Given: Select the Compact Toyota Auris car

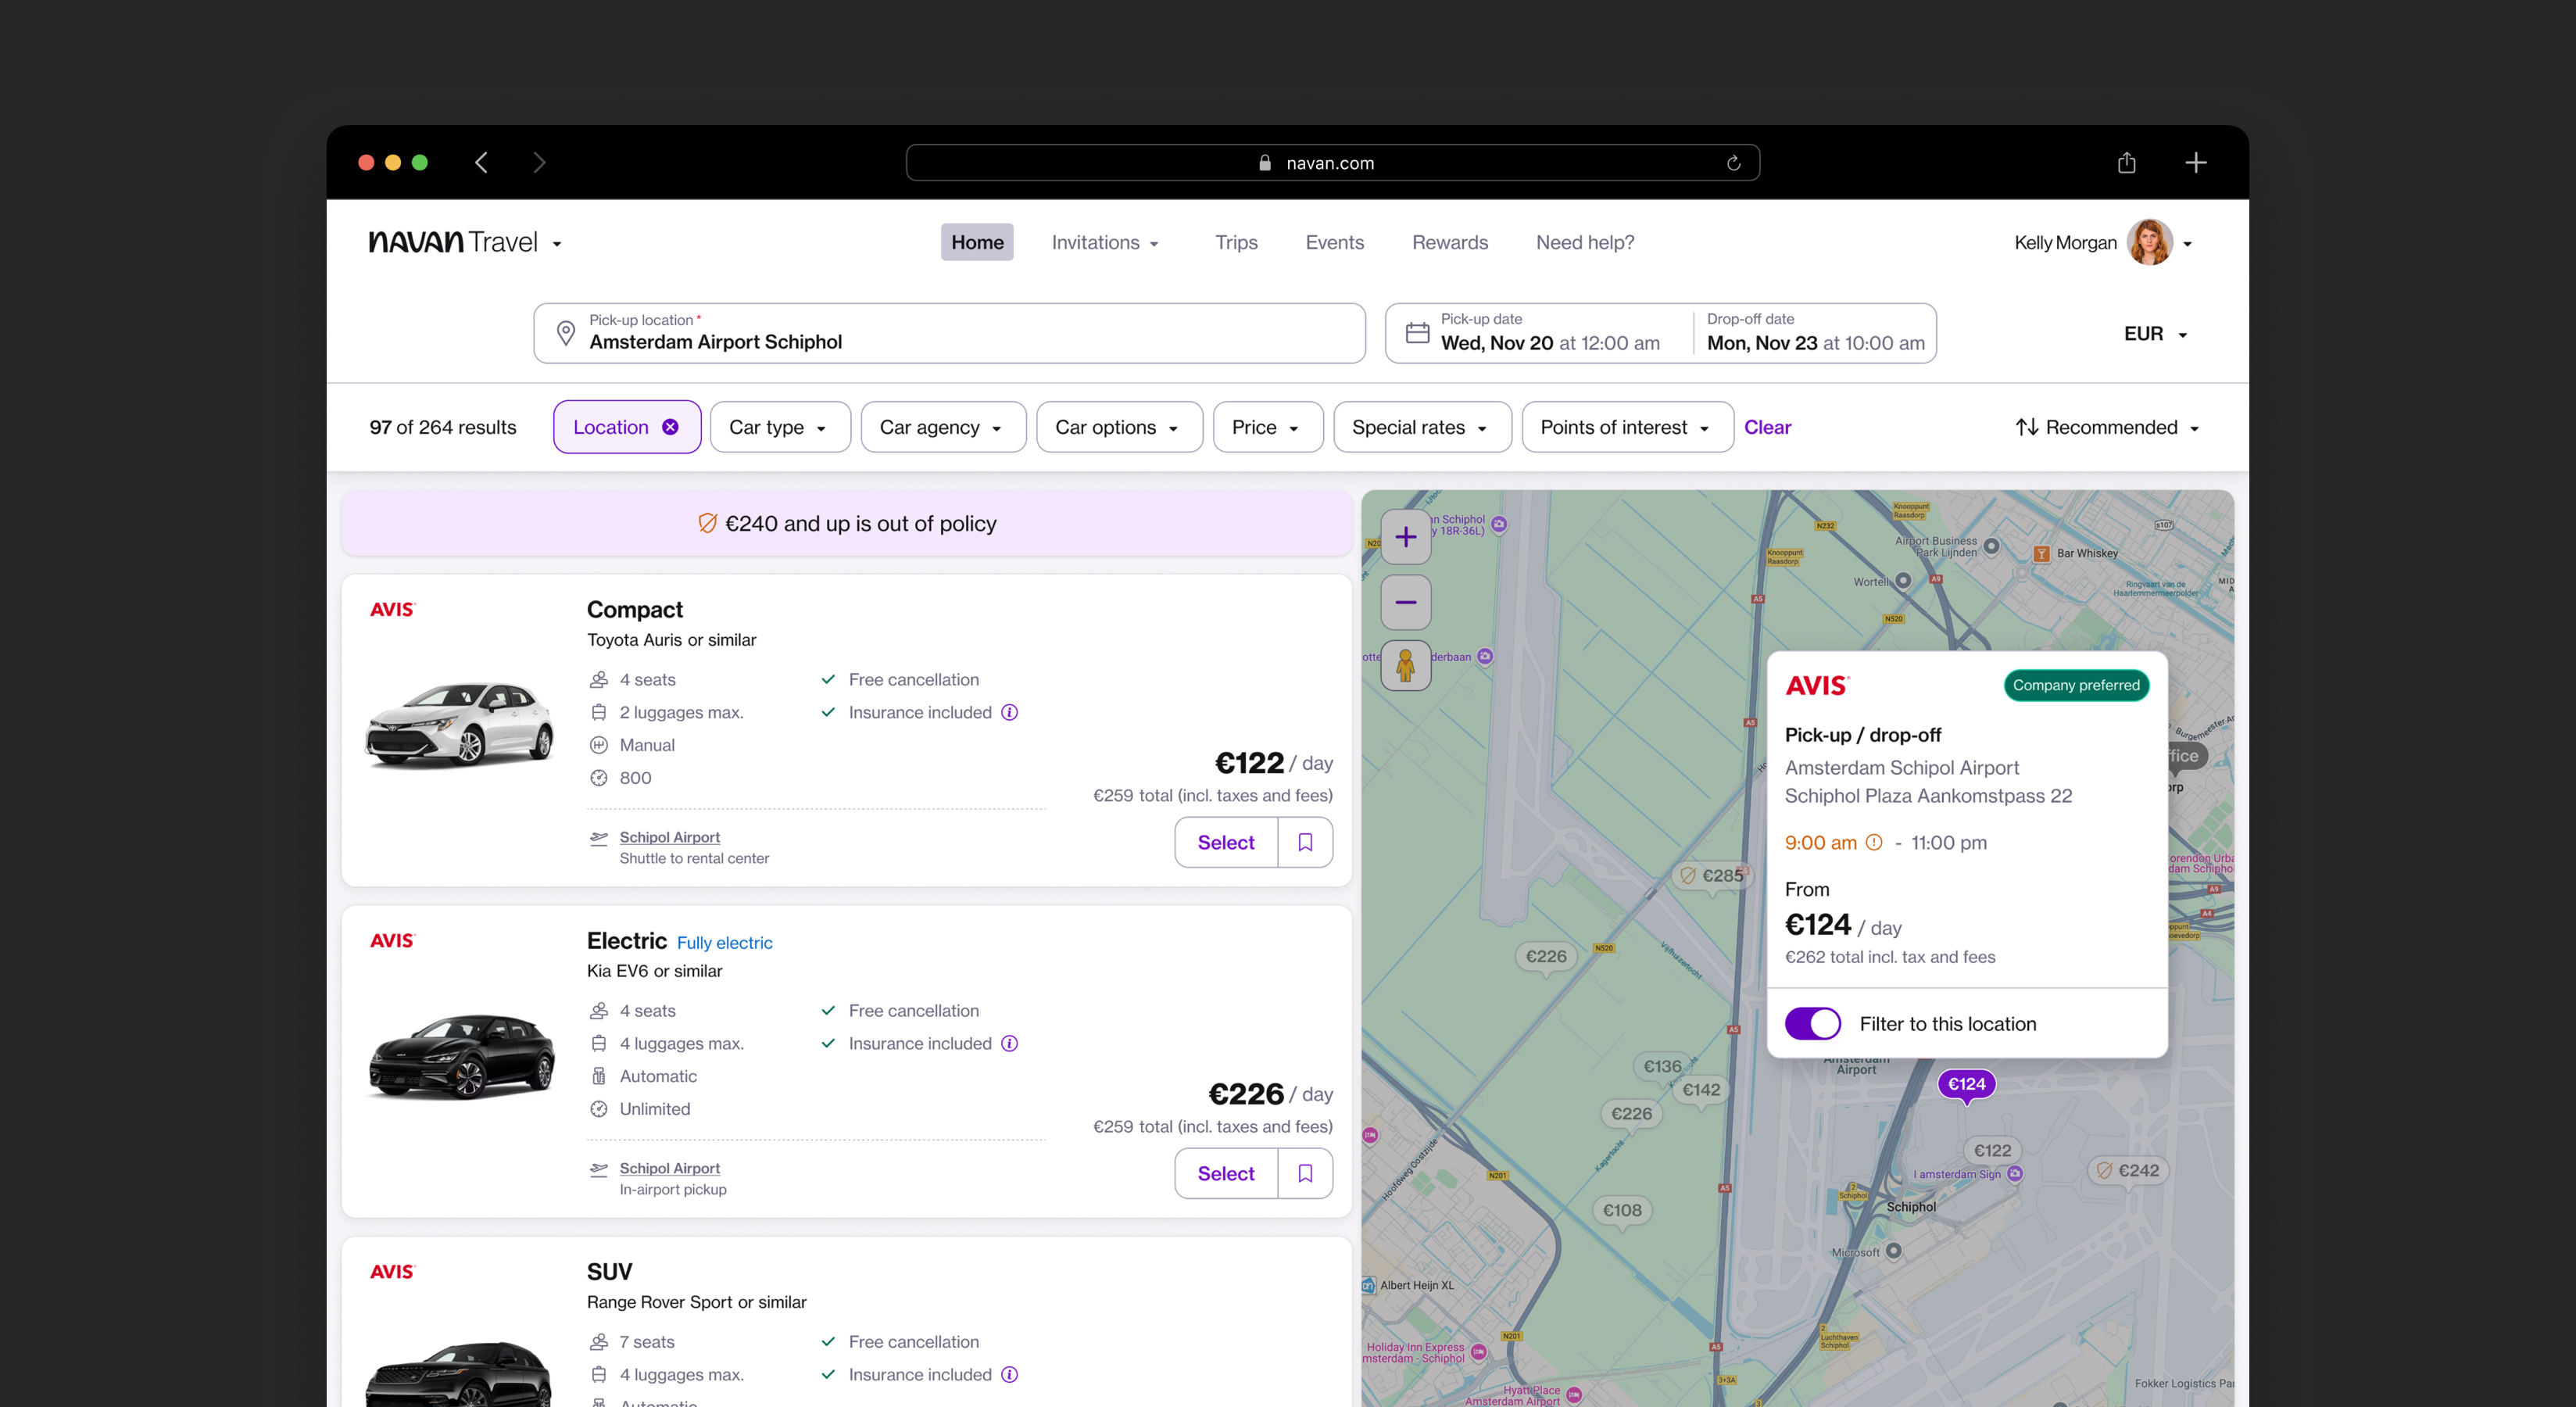Looking at the screenshot, I should click(x=1225, y=842).
